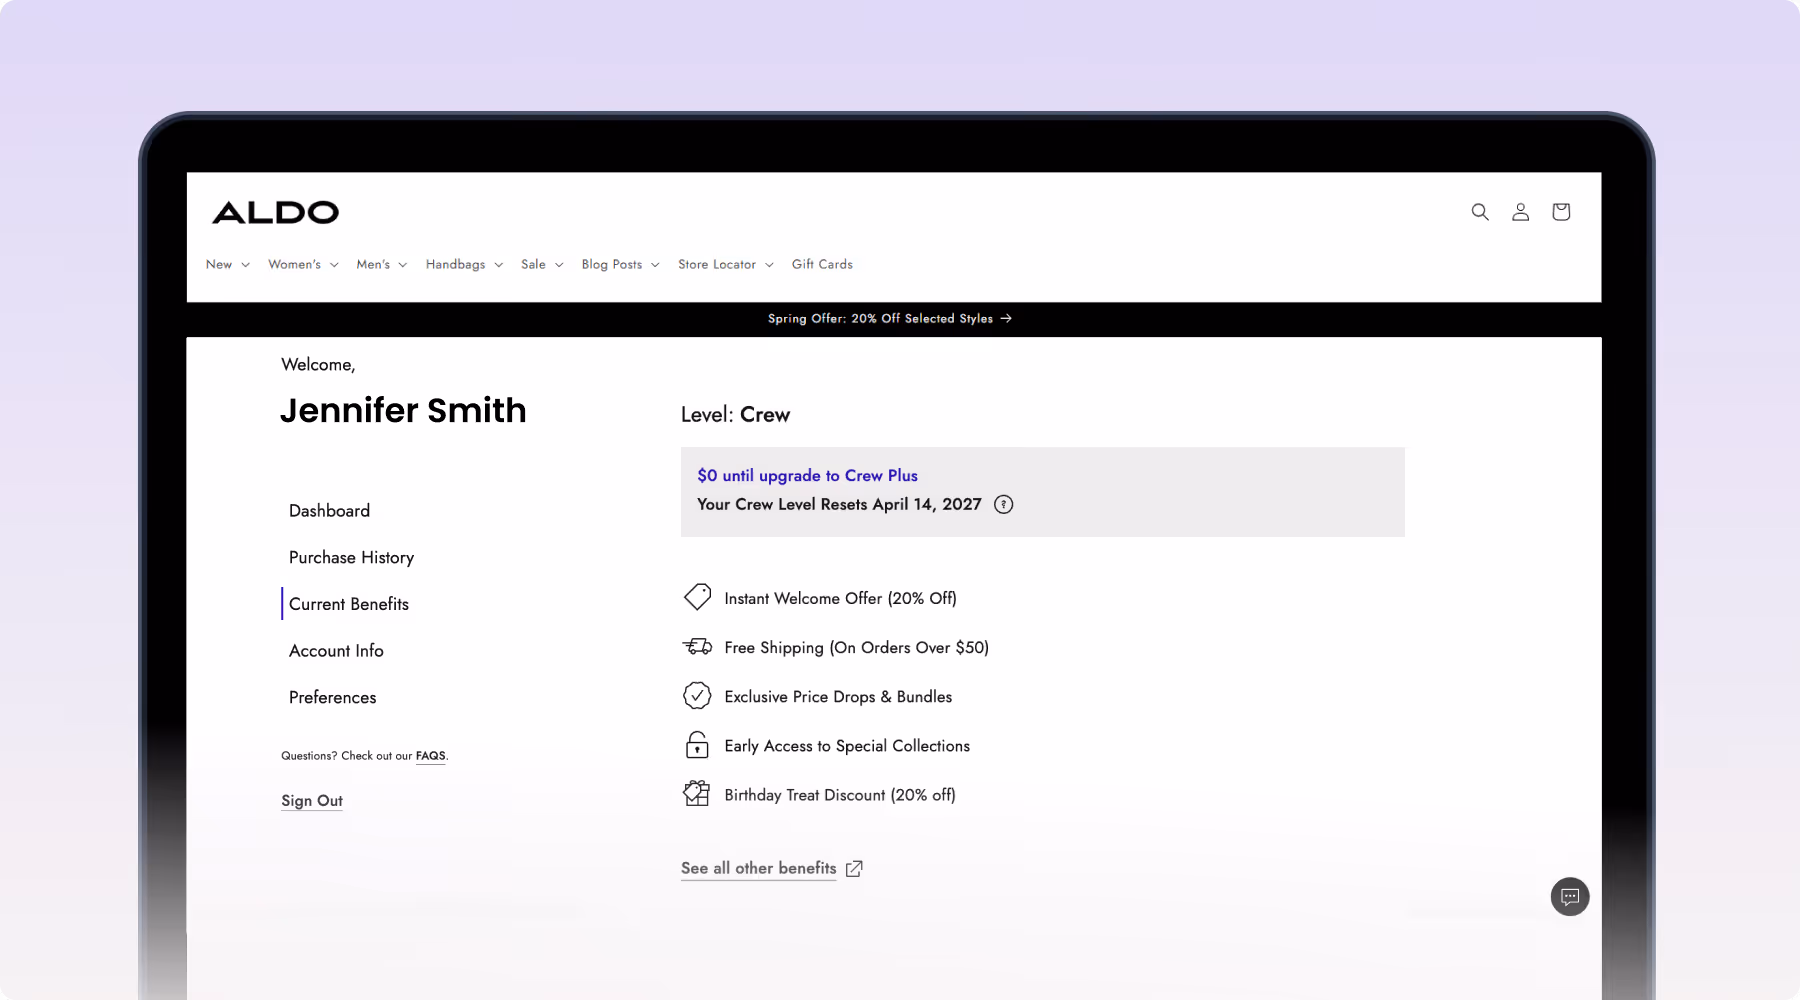Click the Spring Offer 20% Off banner text
The width and height of the screenshot is (1800, 1000).
tap(880, 319)
